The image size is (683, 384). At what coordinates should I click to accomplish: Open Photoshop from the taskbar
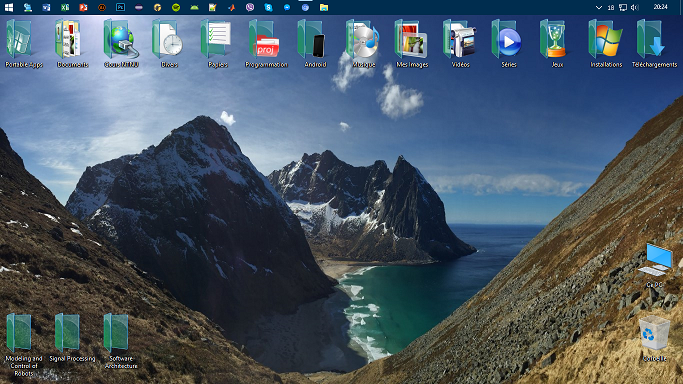tap(120, 7)
